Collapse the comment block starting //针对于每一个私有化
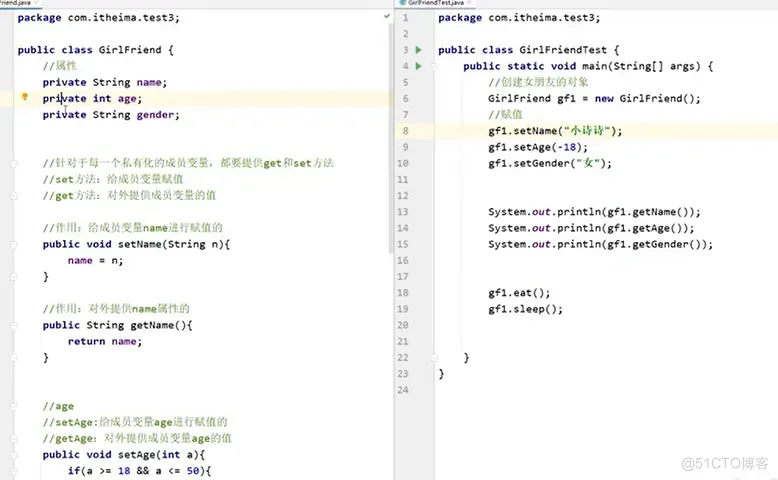 pos(13,163)
